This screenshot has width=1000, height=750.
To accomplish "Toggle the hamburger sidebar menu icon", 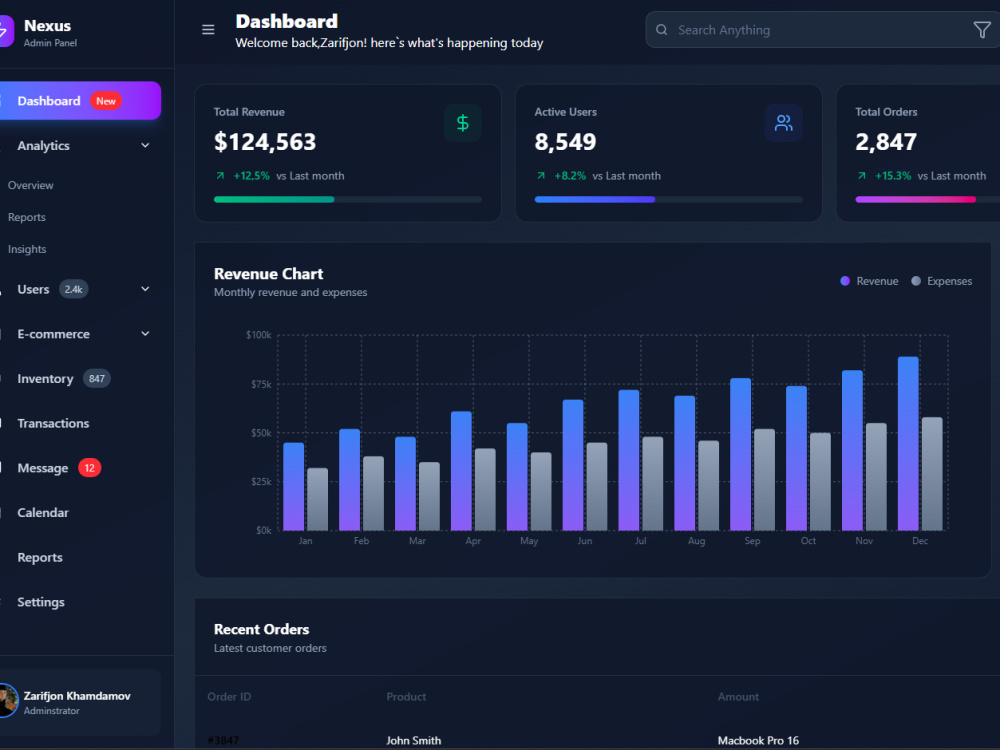I will click(208, 30).
